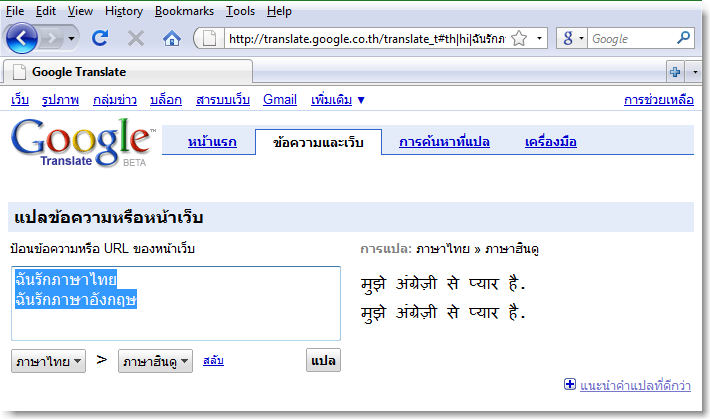Click the สารบบเว็บ link

click(x=223, y=100)
